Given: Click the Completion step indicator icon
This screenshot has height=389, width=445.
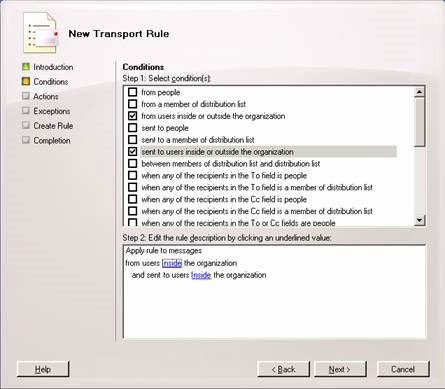Looking at the screenshot, I should pos(26,140).
